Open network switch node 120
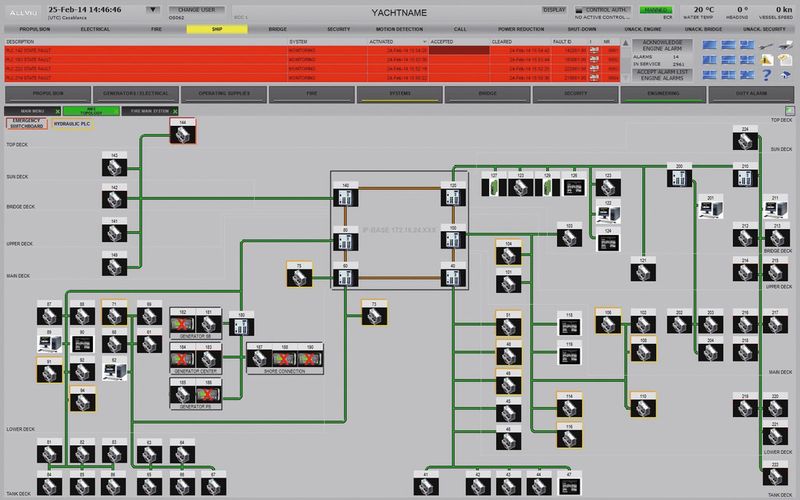 click(x=453, y=194)
